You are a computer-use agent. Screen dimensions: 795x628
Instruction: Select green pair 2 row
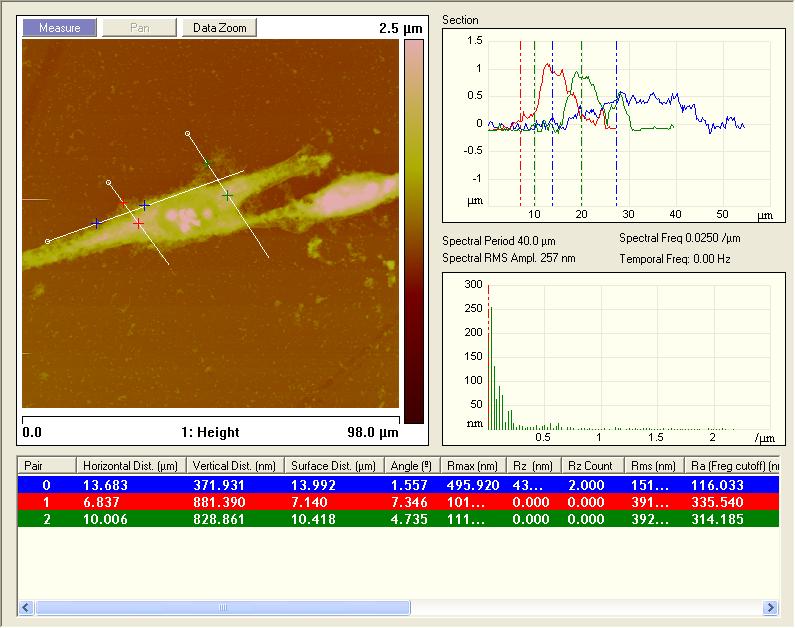click(x=398, y=519)
